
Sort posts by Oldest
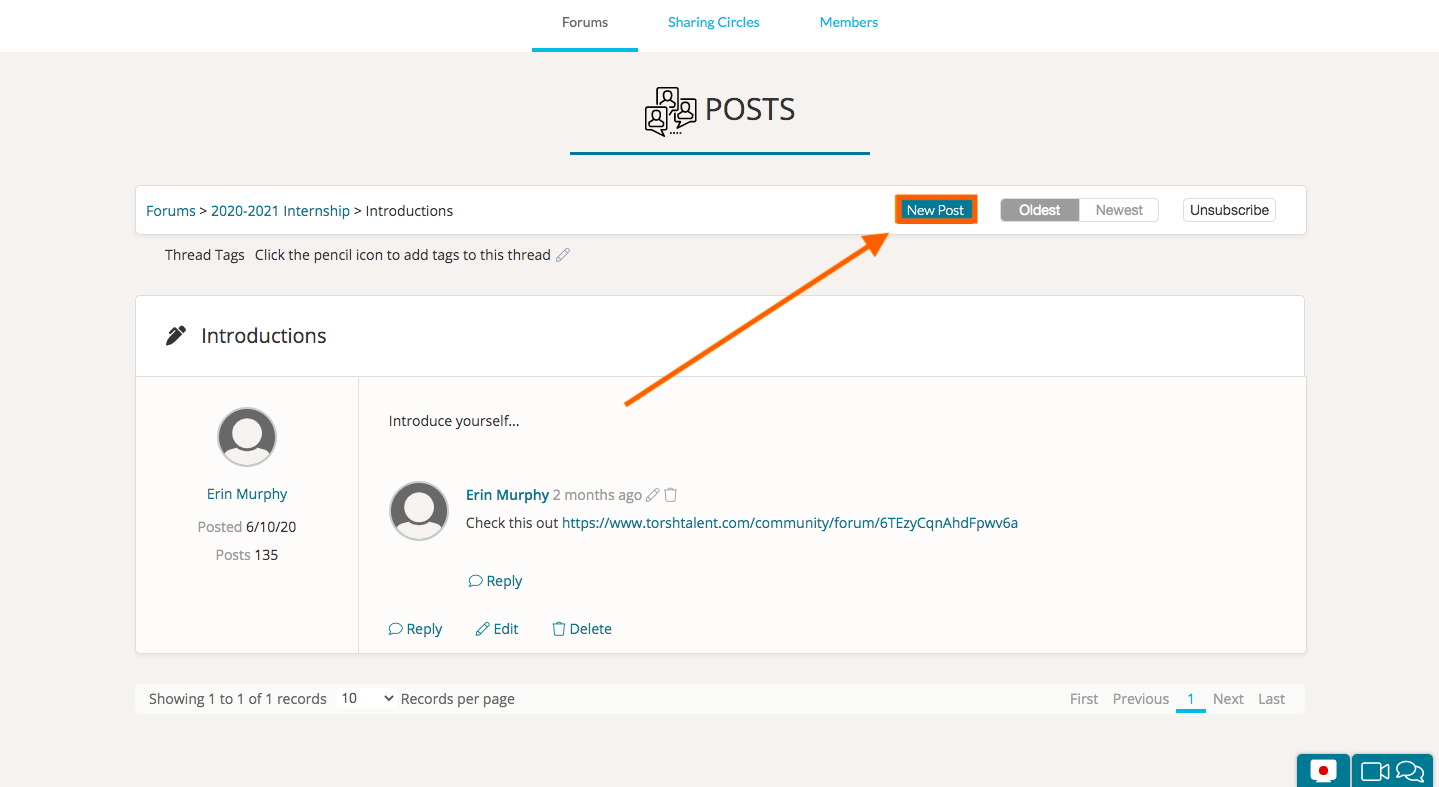(1039, 210)
